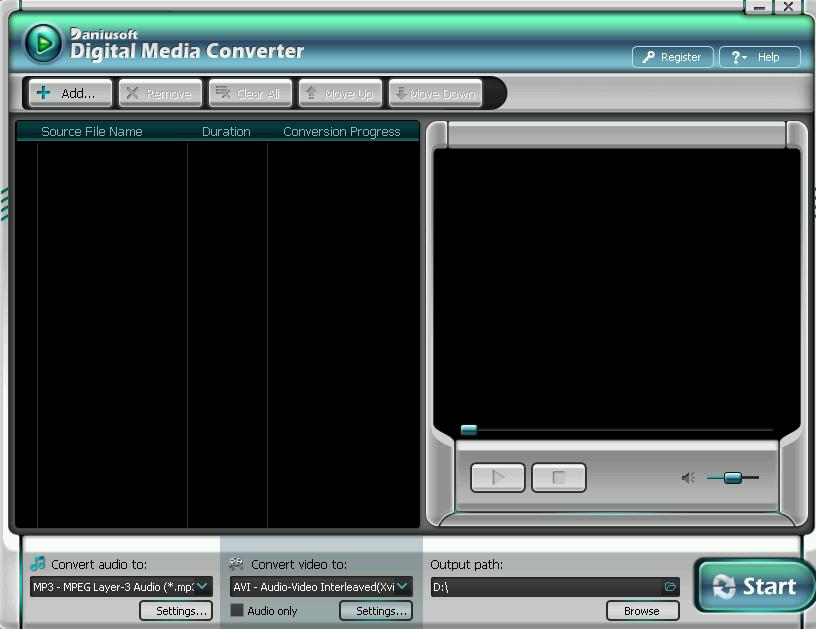Viewport: 816px width, 629px height.
Task: Minimize the converter window
Action: [759, 7]
